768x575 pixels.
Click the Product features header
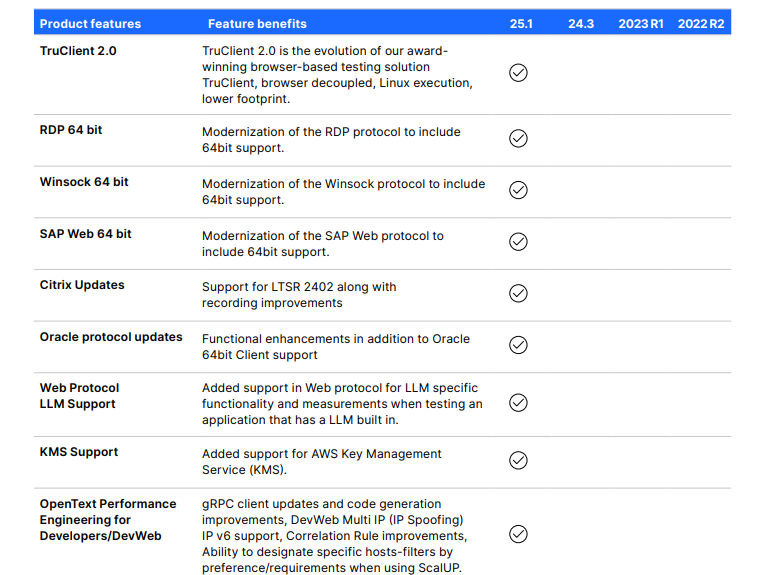(x=90, y=23)
